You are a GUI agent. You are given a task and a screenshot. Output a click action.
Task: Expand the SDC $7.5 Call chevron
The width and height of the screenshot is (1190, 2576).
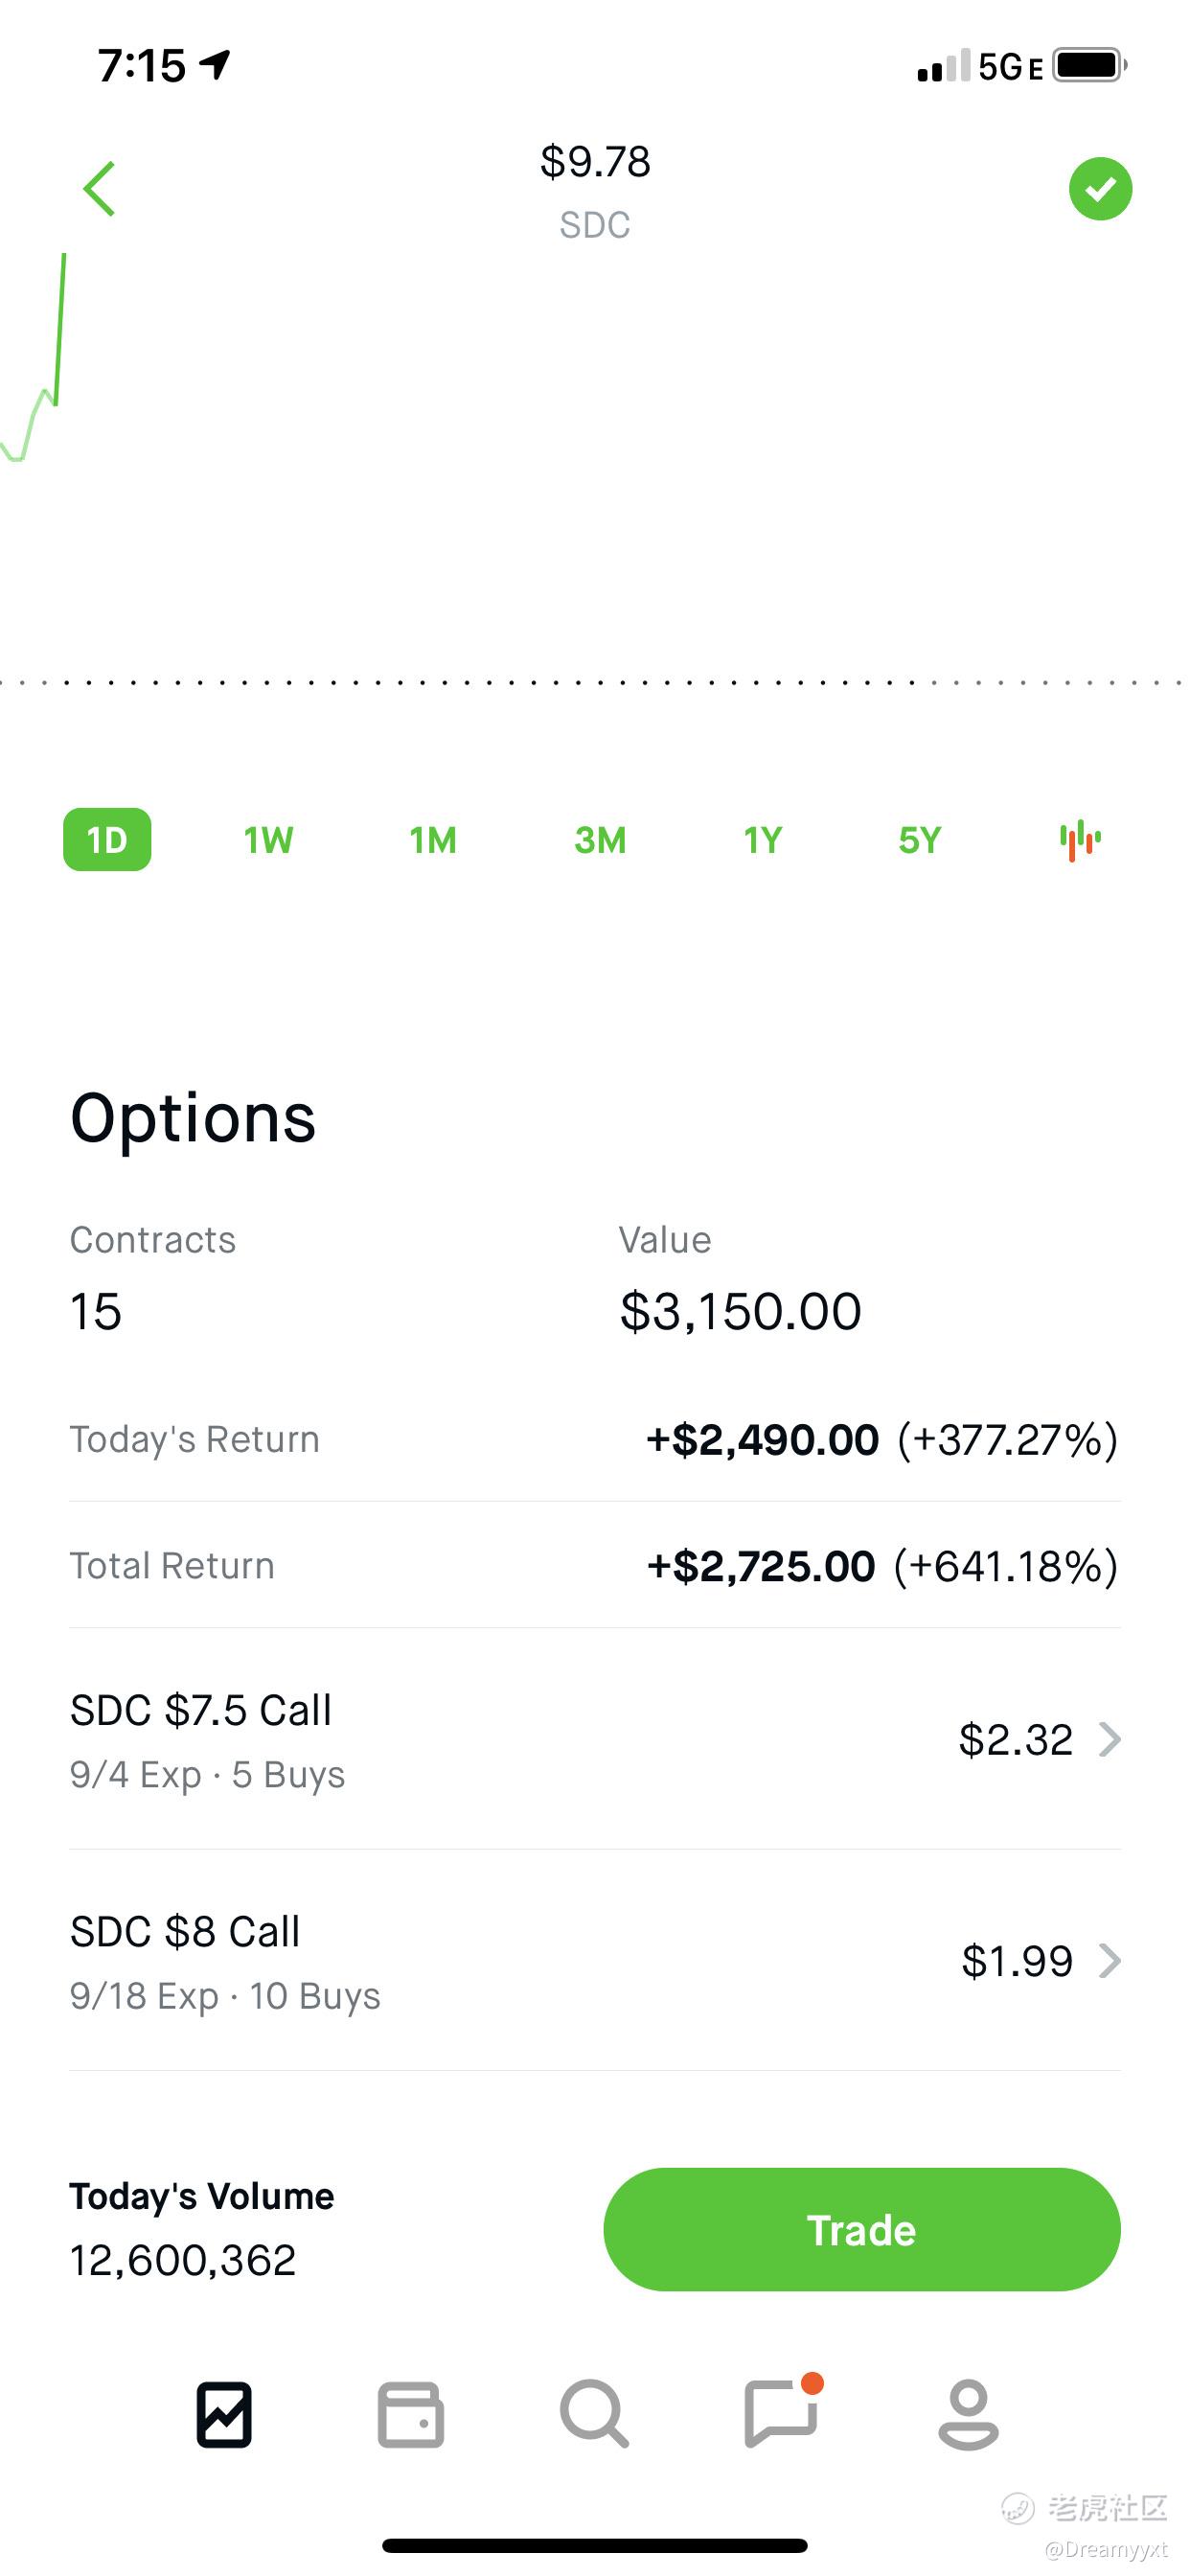1109,1740
